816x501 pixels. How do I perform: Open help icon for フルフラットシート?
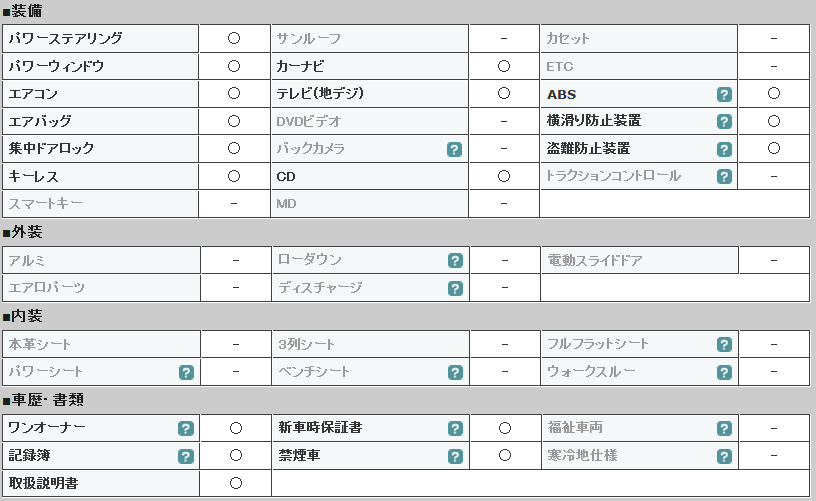724,344
